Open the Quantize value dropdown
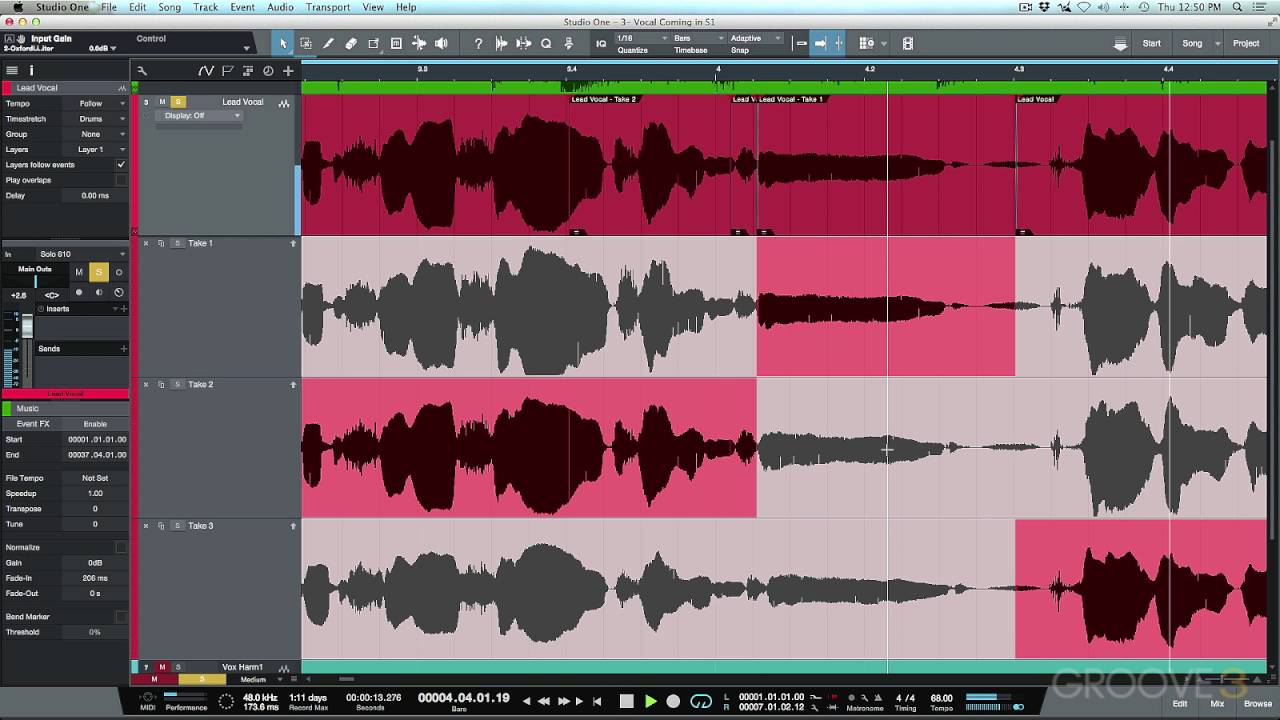Image resolution: width=1280 pixels, height=720 pixels. (x=641, y=38)
